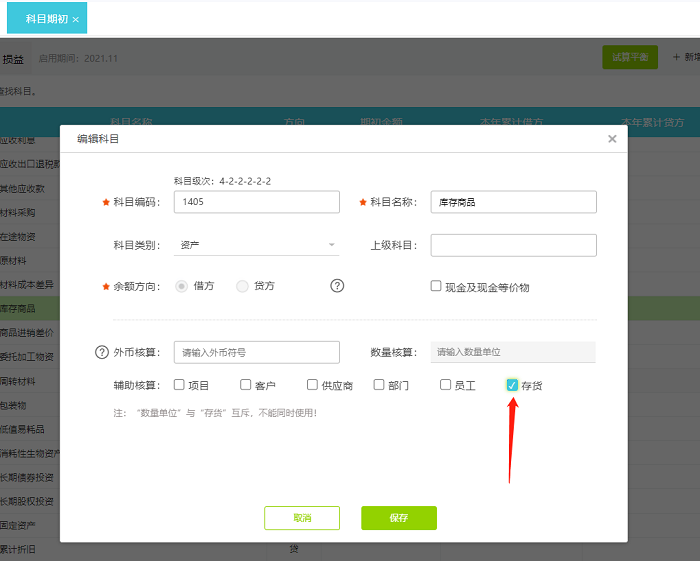Click the help icon beside 余额方向
Image resolution: width=700 pixels, height=561 pixels.
(337, 286)
